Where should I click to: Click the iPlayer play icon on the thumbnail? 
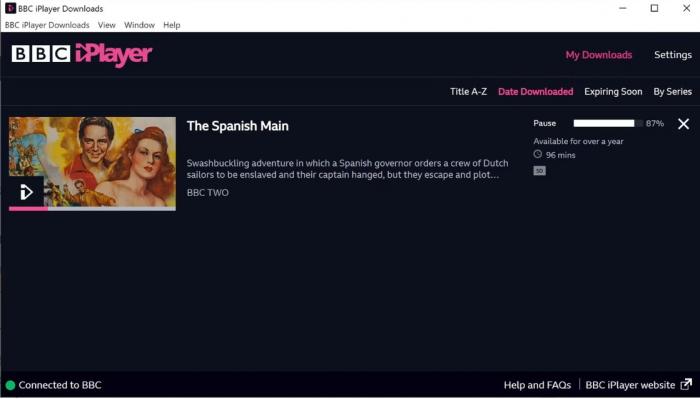(26, 192)
